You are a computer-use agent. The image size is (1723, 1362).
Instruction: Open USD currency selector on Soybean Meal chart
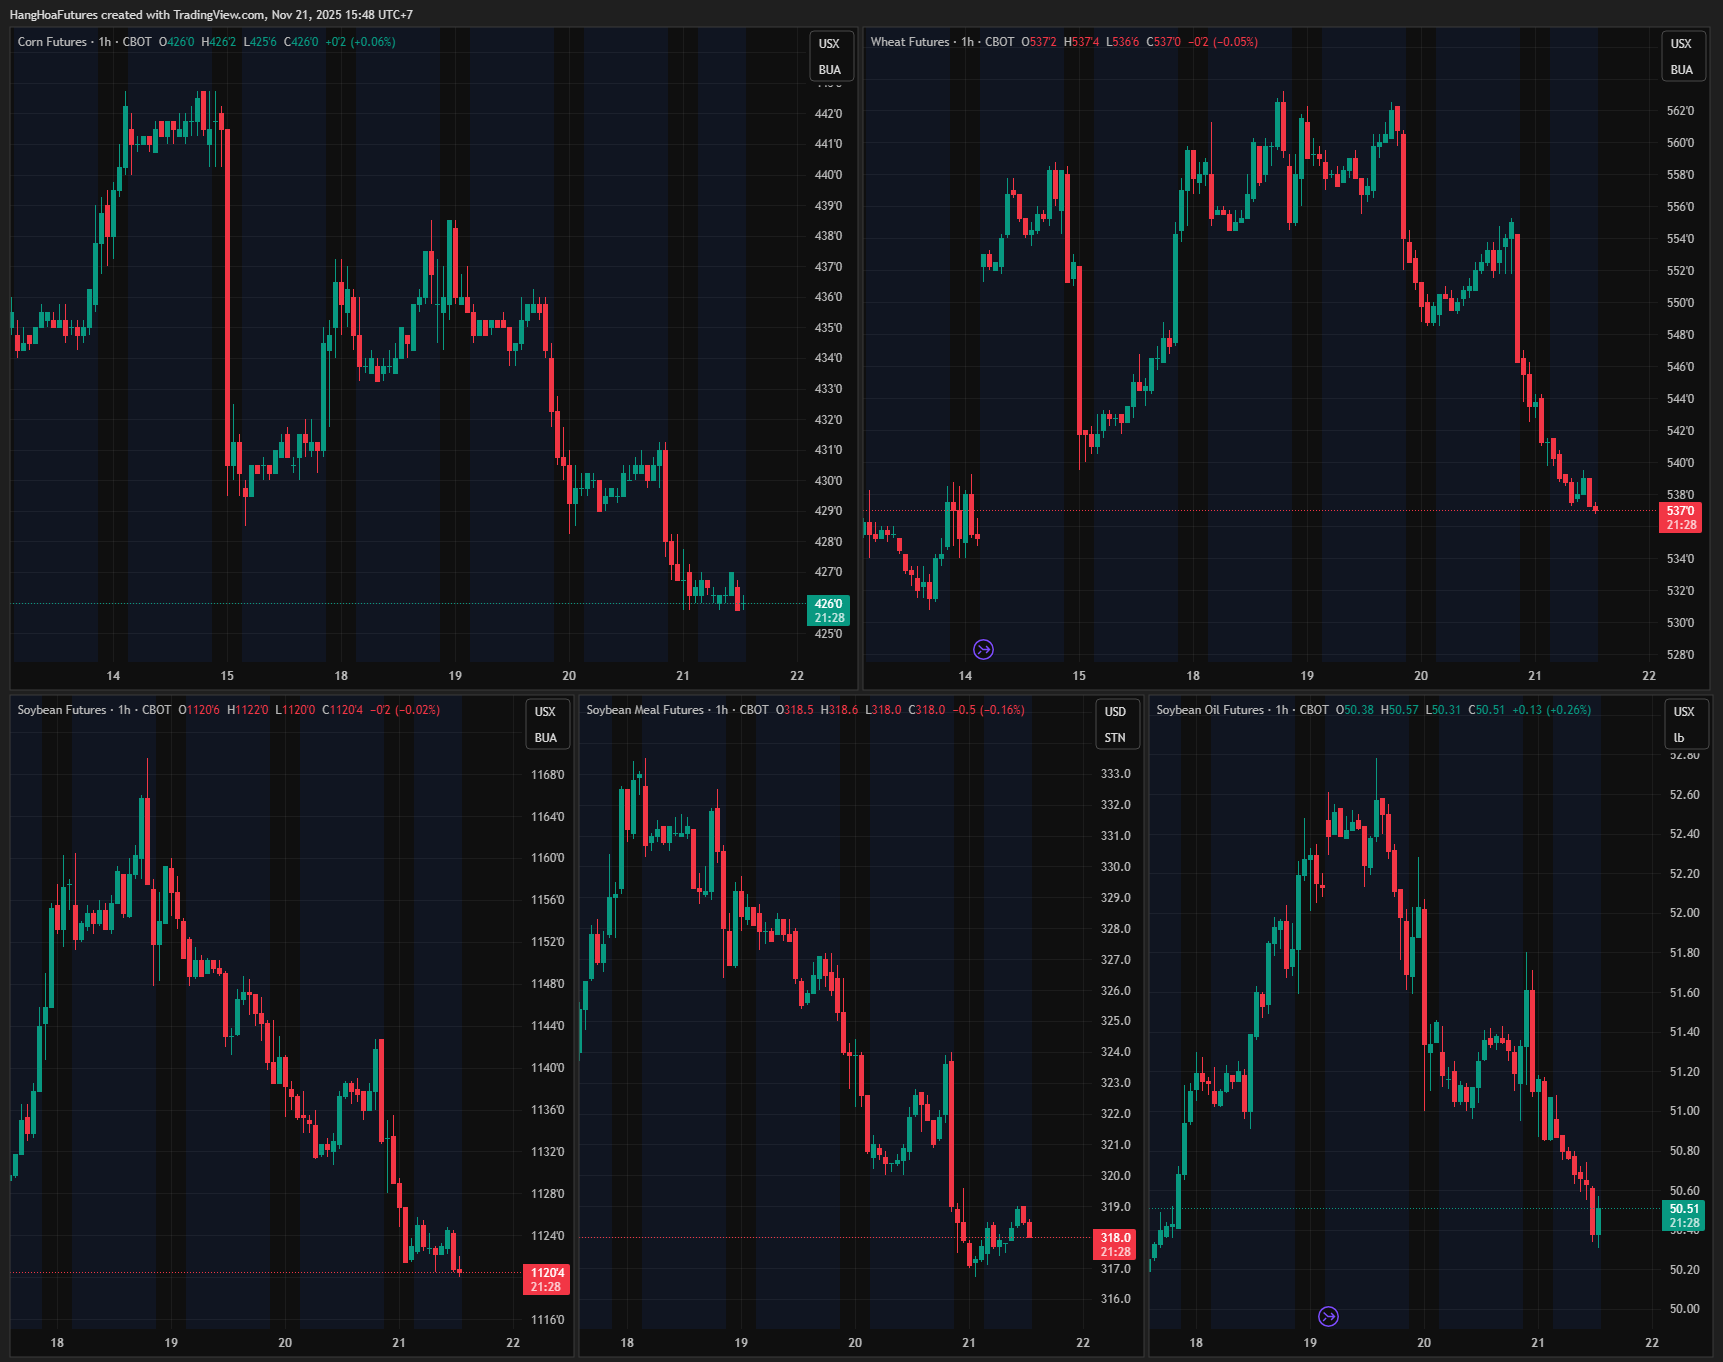[x=1115, y=712]
